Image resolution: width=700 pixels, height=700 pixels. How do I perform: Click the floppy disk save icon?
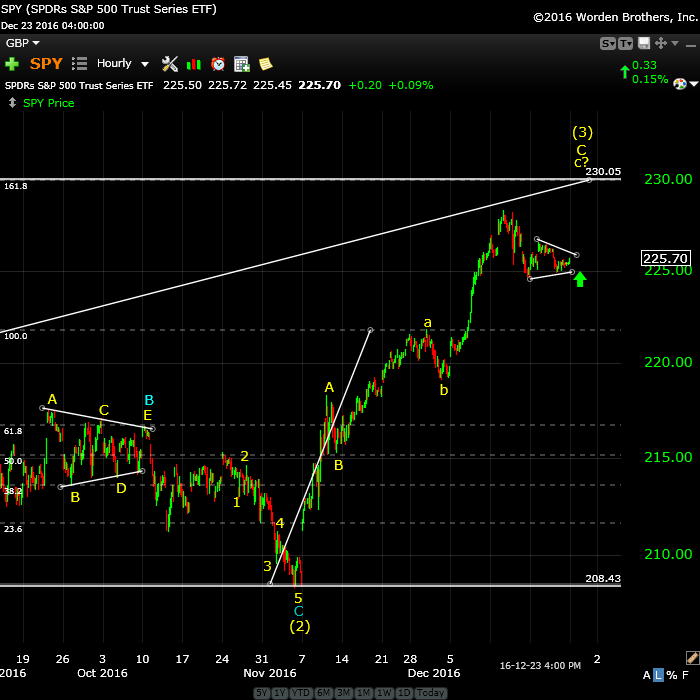(x=644, y=43)
